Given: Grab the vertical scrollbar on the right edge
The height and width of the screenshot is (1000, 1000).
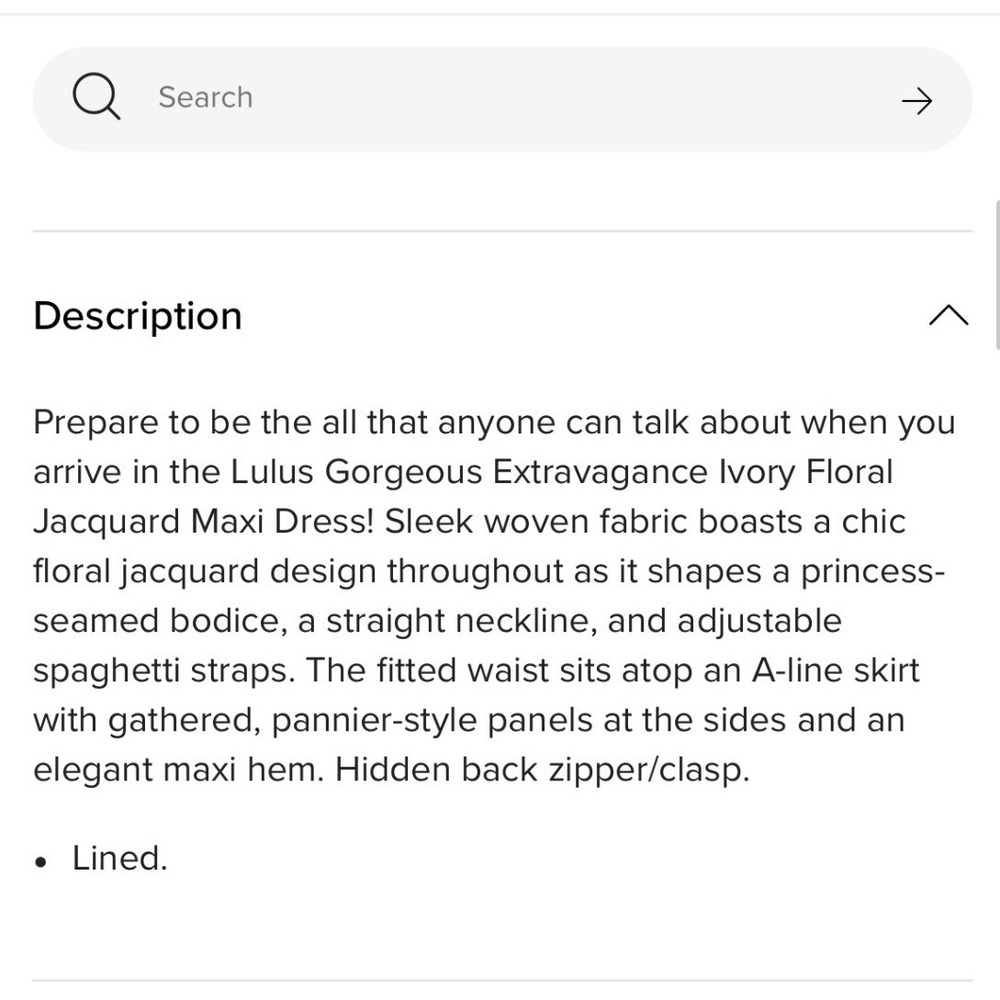Looking at the screenshot, I should click(x=997, y=274).
